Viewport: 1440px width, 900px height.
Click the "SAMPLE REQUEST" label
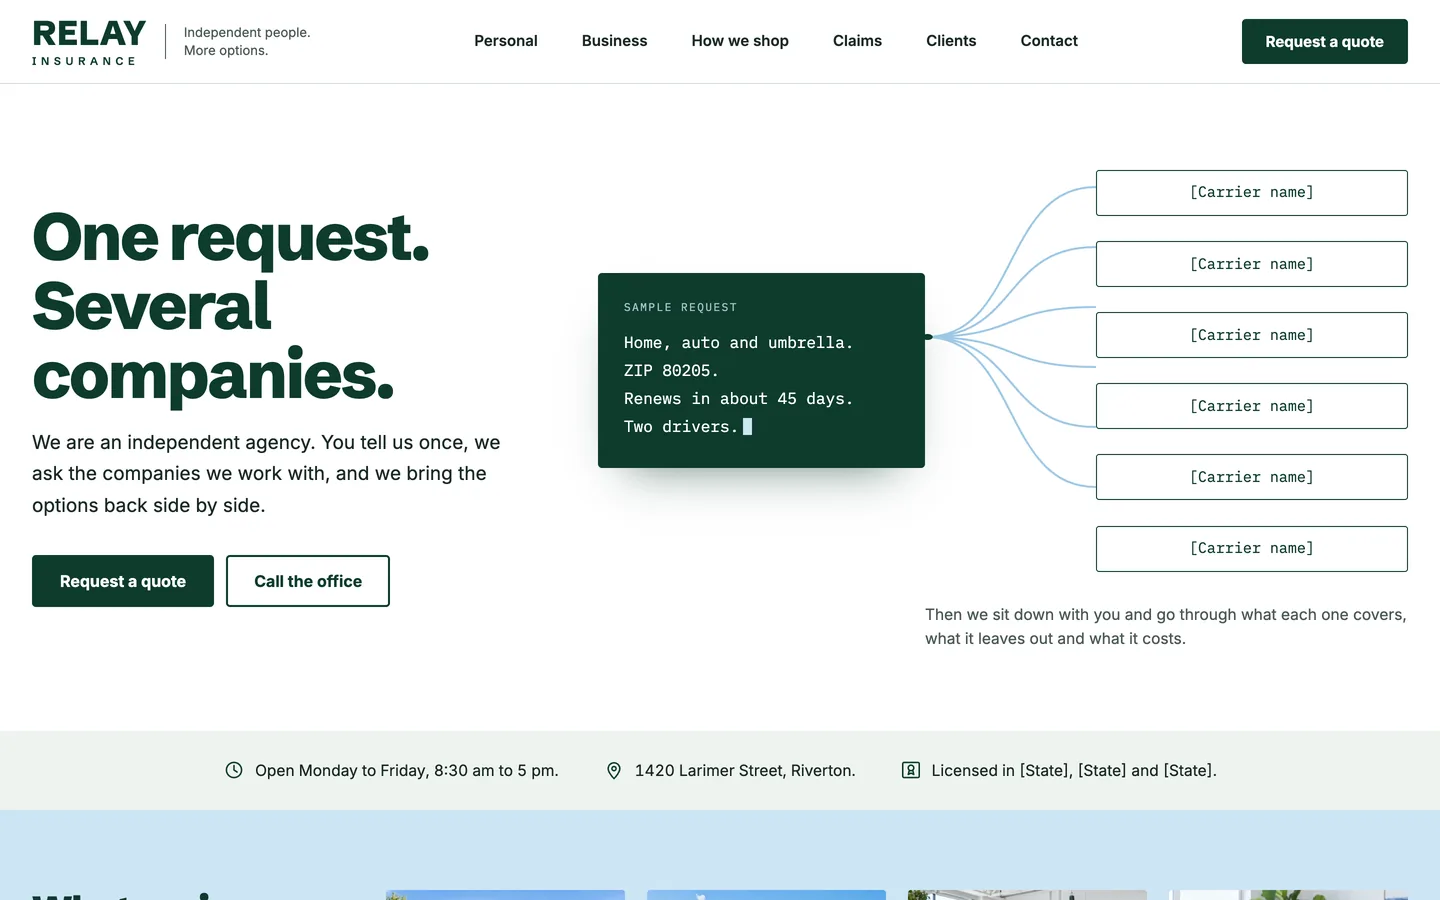tap(680, 307)
